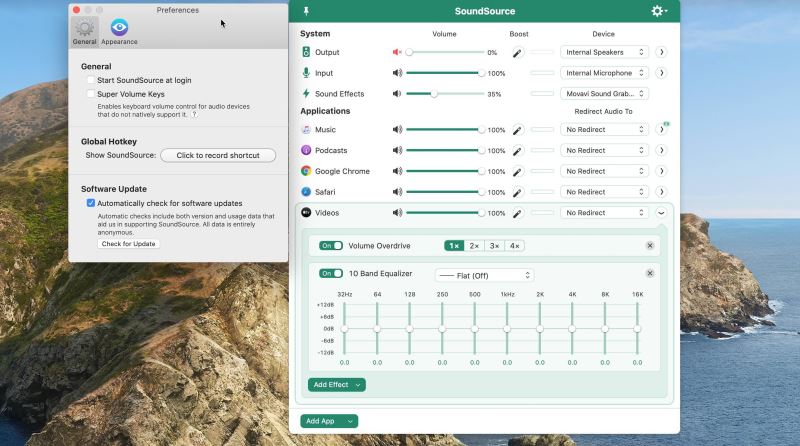Open Super Volume Keys help question mark
Image resolution: width=800 pixels, height=446 pixels.
pyautogui.click(x=194, y=115)
